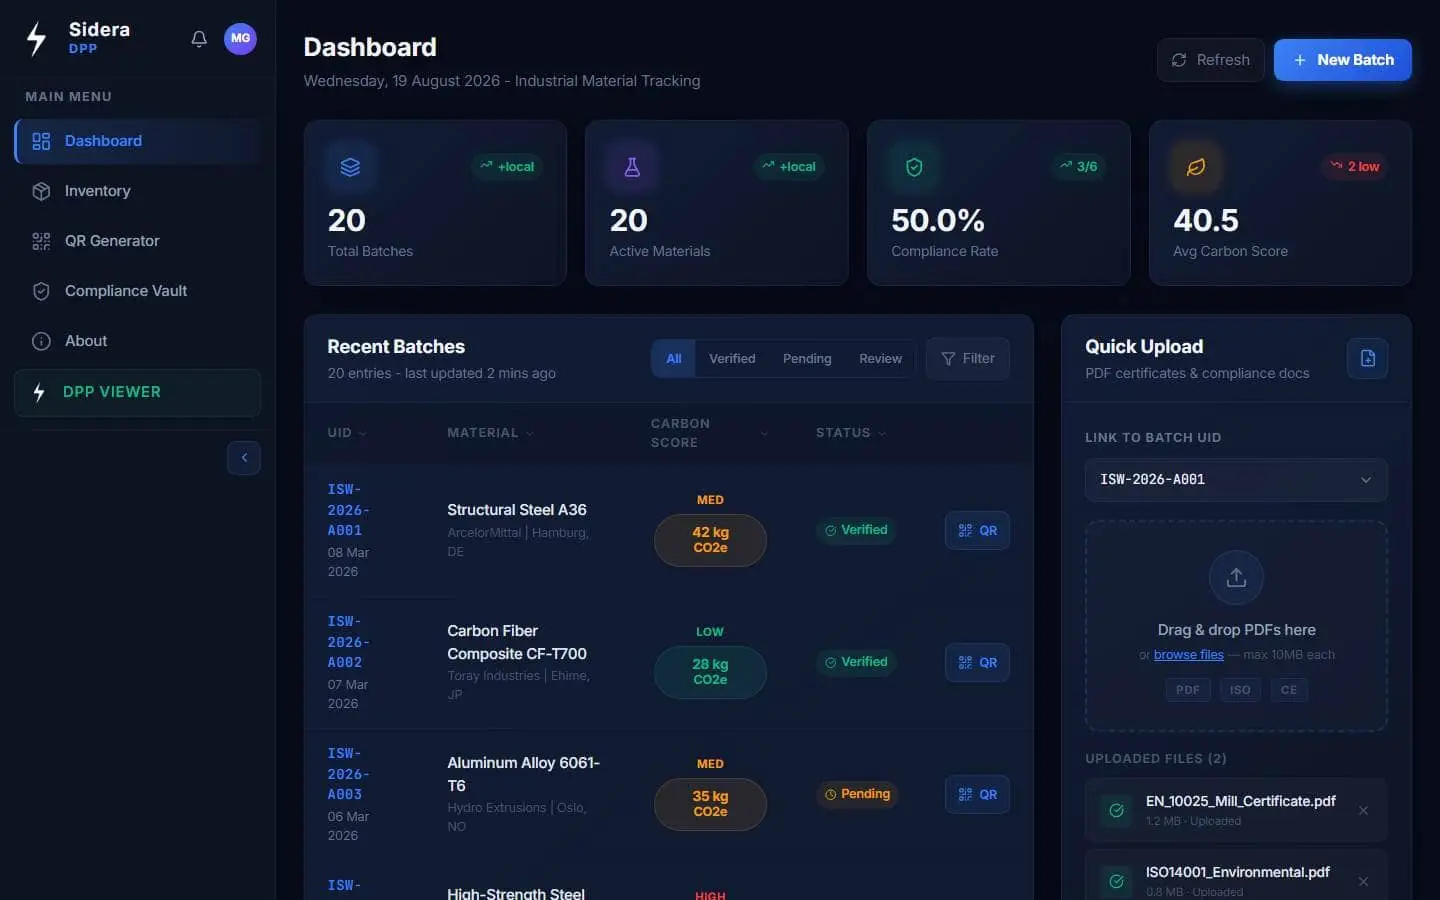Click uploaded check icon for EN_10025_Mill_Certificate.pdf
The image size is (1440, 900).
pyautogui.click(x=1116, y=811)
